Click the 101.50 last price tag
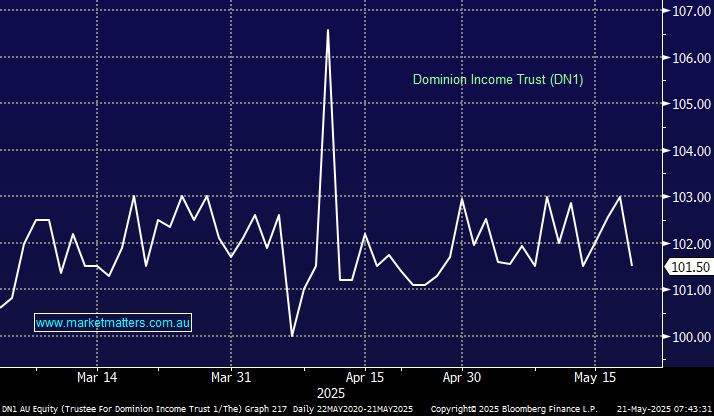This screenshot has width=714, height=416. 690,267
